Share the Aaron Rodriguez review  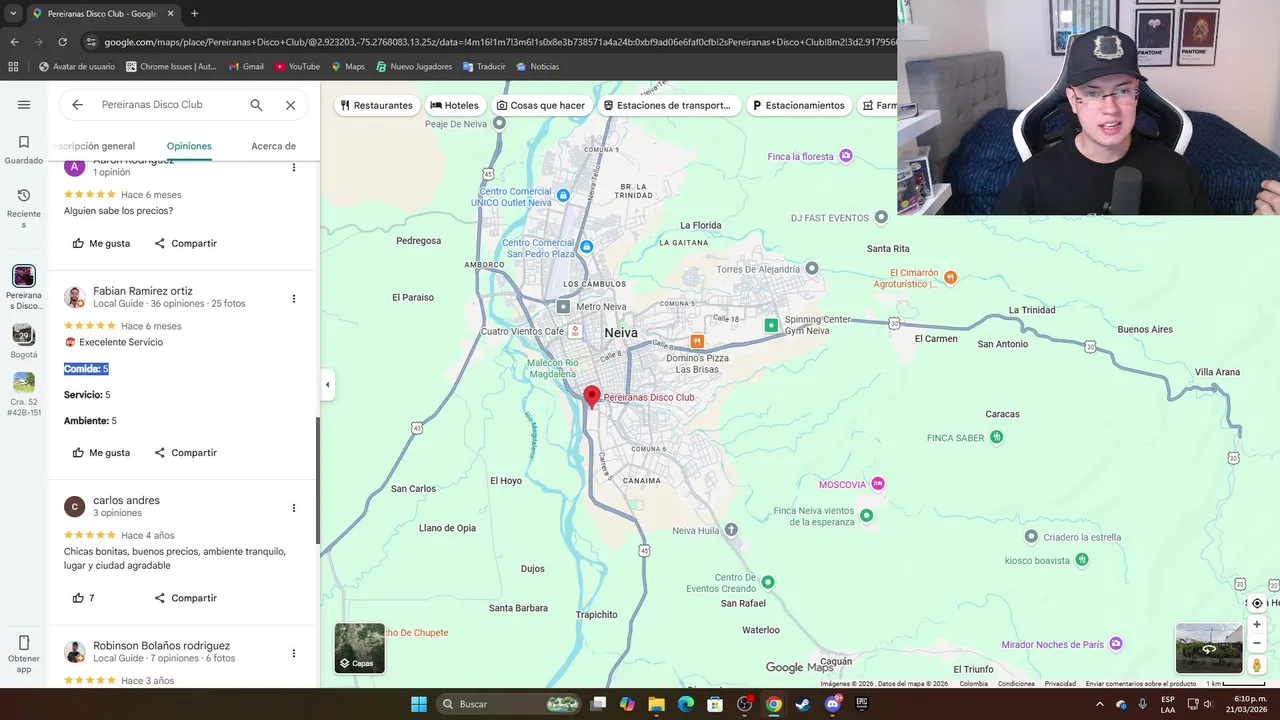point(186,243)
